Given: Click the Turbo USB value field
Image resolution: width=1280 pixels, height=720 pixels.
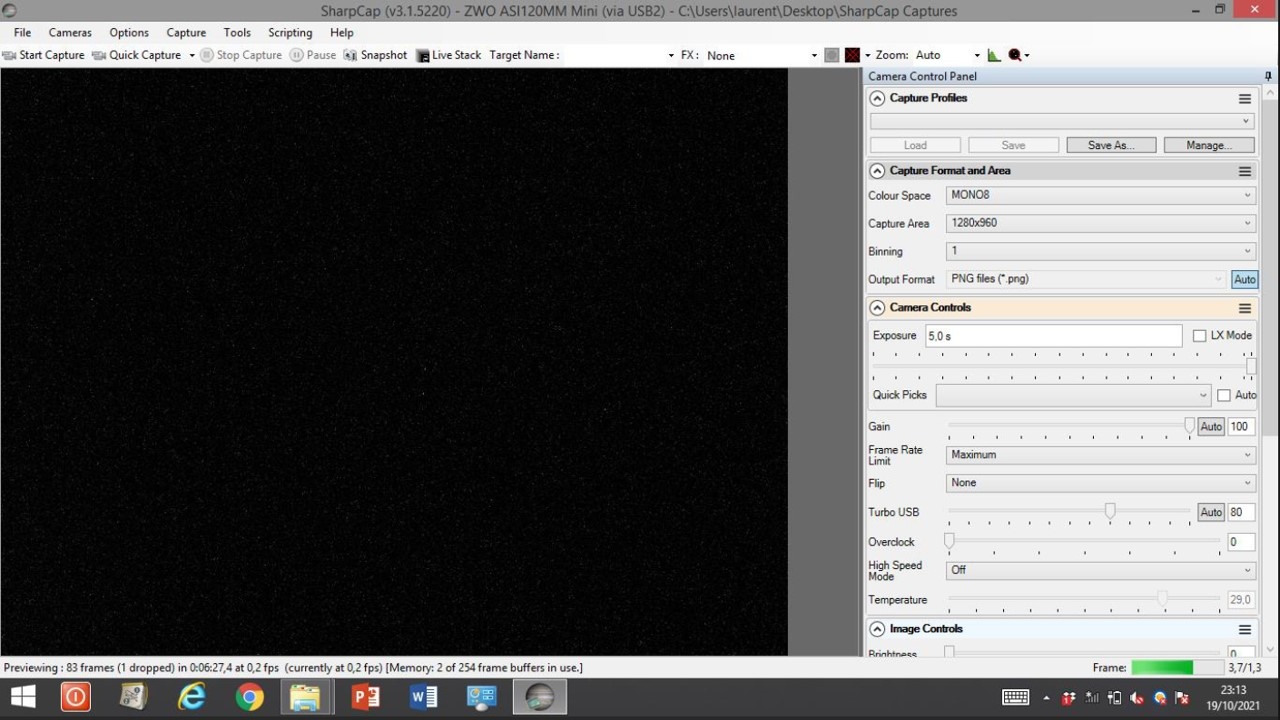Looking at the screenshot, I should point(1241,512).
